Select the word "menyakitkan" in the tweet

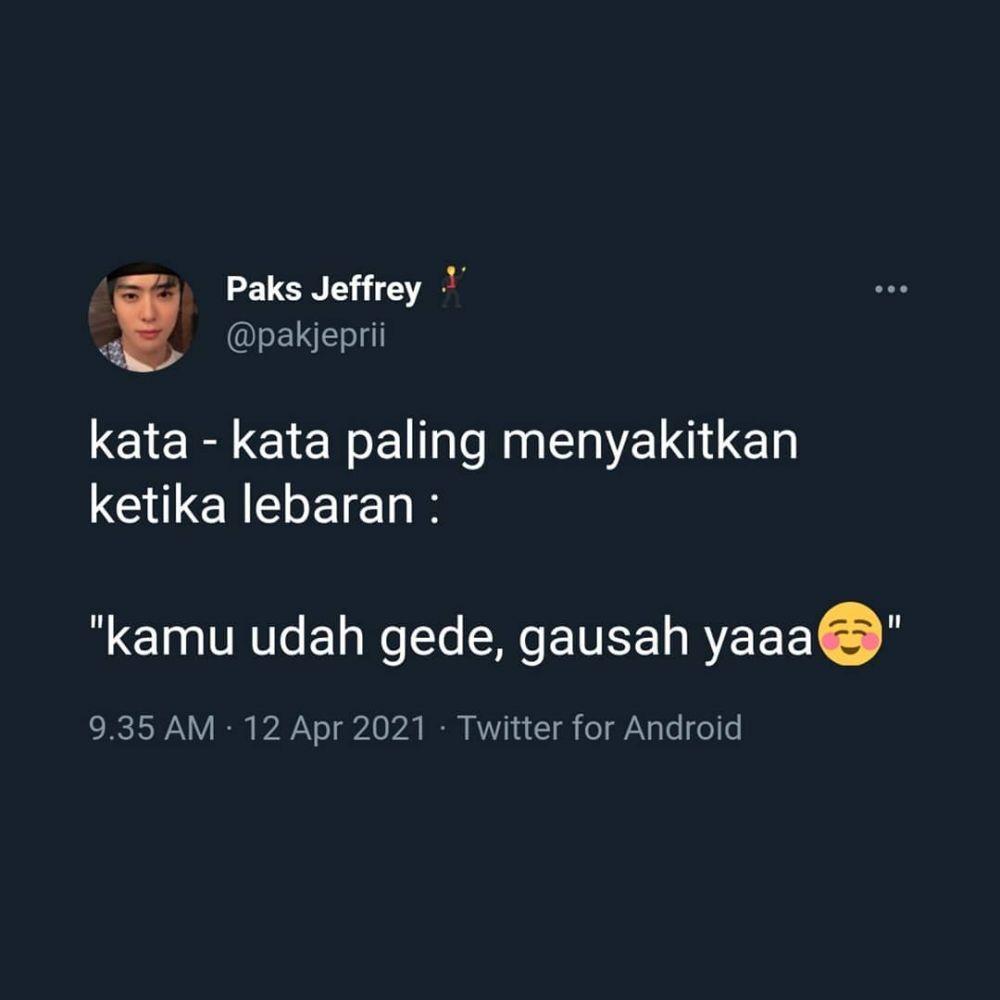tap(650, 441)
